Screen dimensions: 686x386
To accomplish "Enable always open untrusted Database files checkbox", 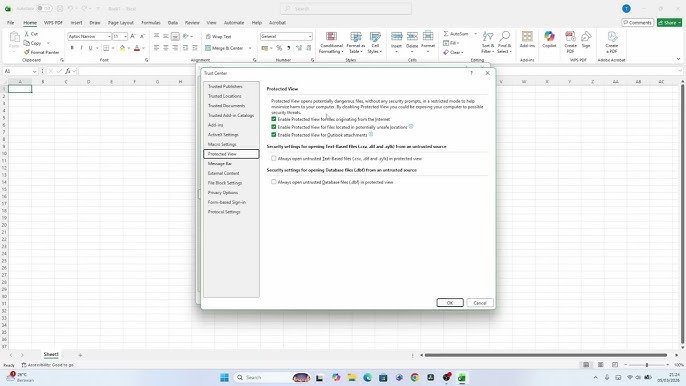I will (274, 182).
